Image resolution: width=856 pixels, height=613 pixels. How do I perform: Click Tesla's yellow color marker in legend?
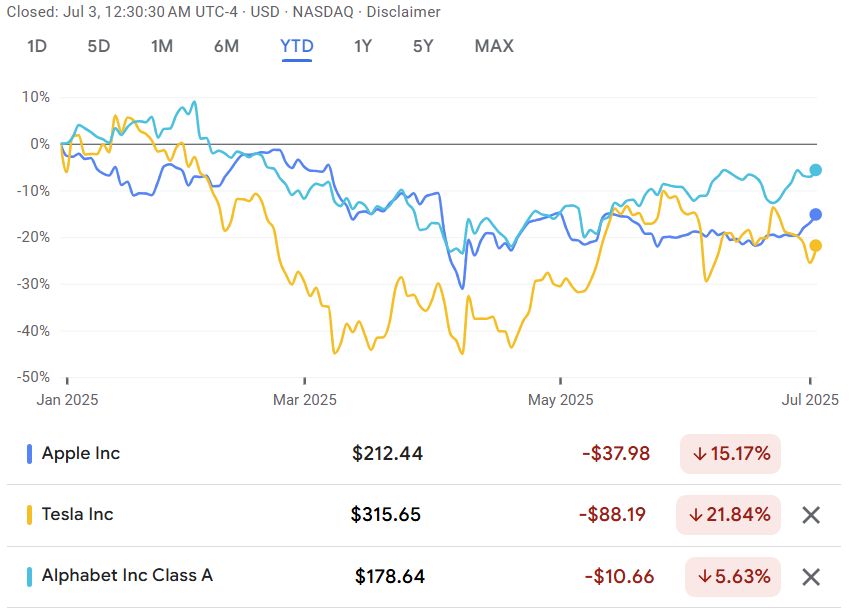[x=29, y=515]
